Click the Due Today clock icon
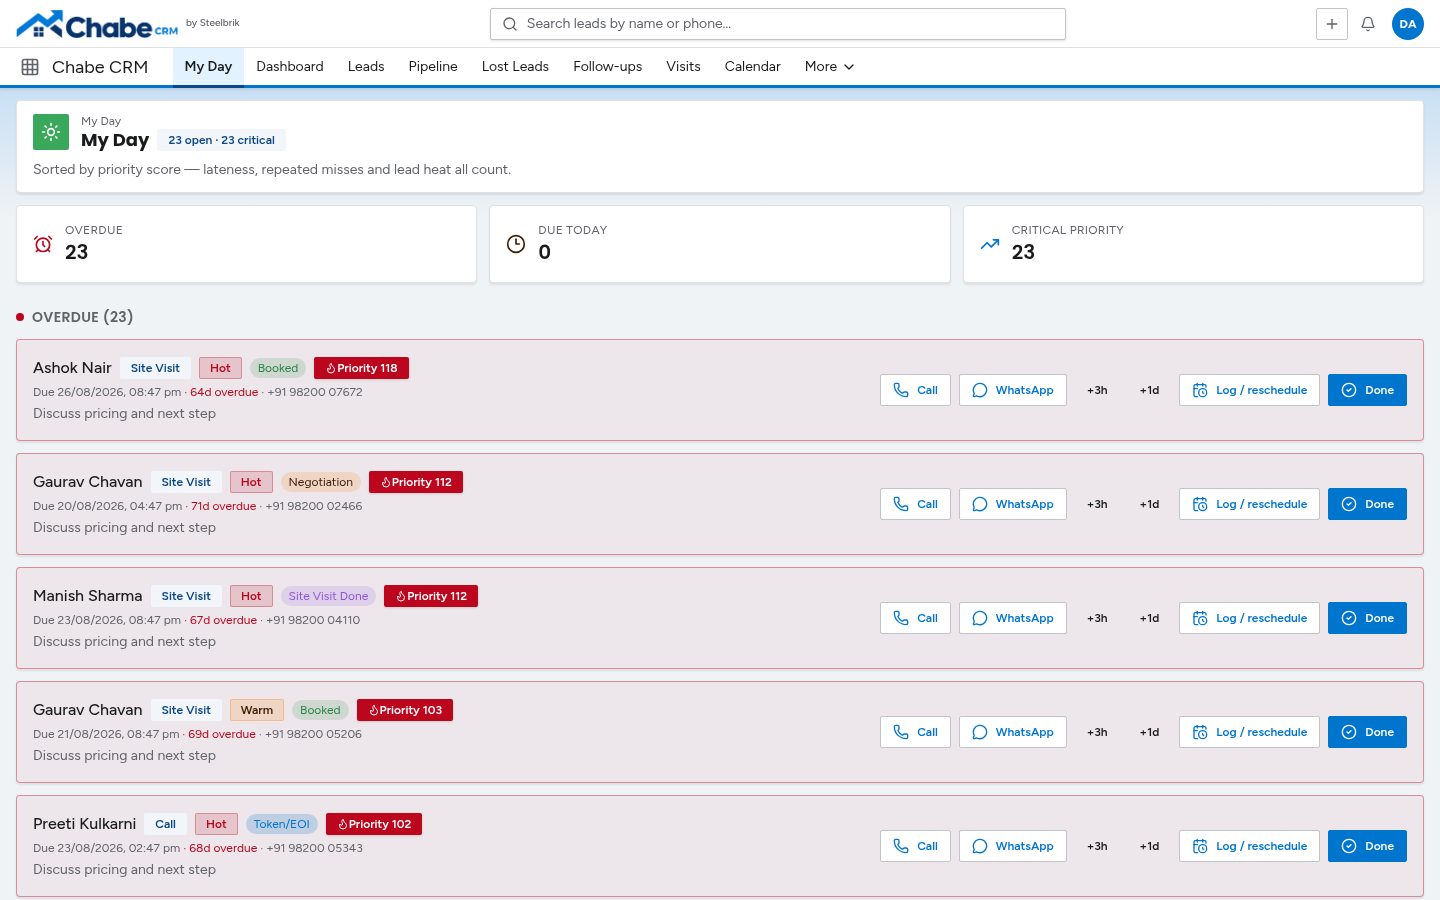1440x900 pixels. [x=516, y=244]
